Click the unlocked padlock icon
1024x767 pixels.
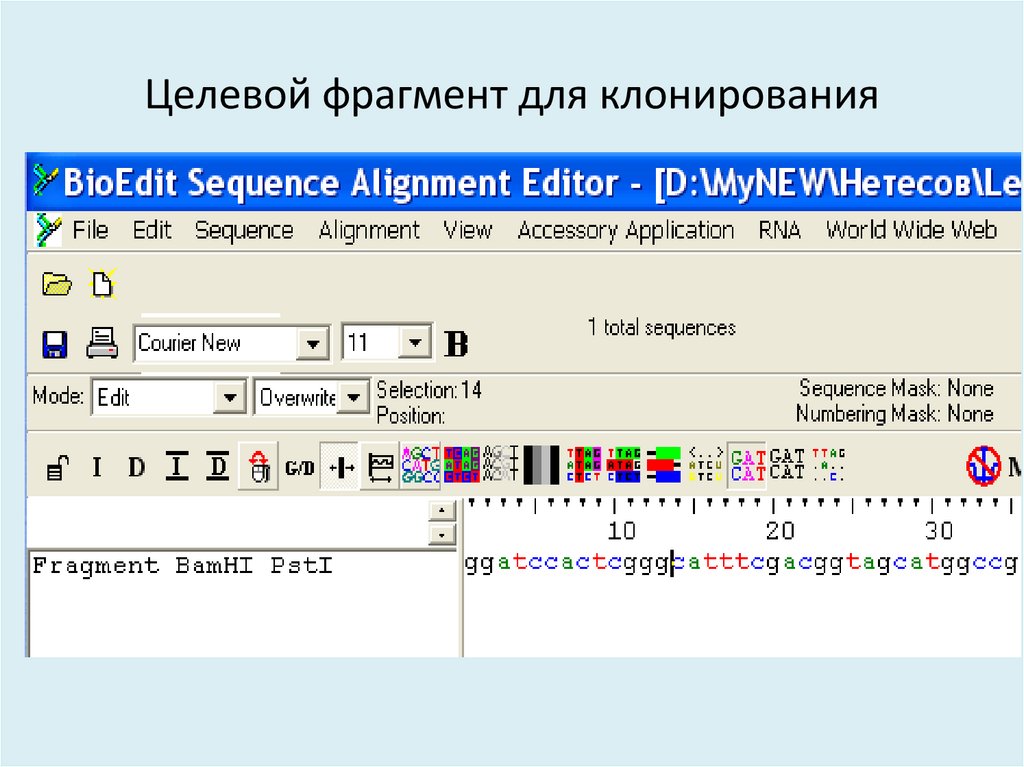pyautogui.click(x=57, y=468)
